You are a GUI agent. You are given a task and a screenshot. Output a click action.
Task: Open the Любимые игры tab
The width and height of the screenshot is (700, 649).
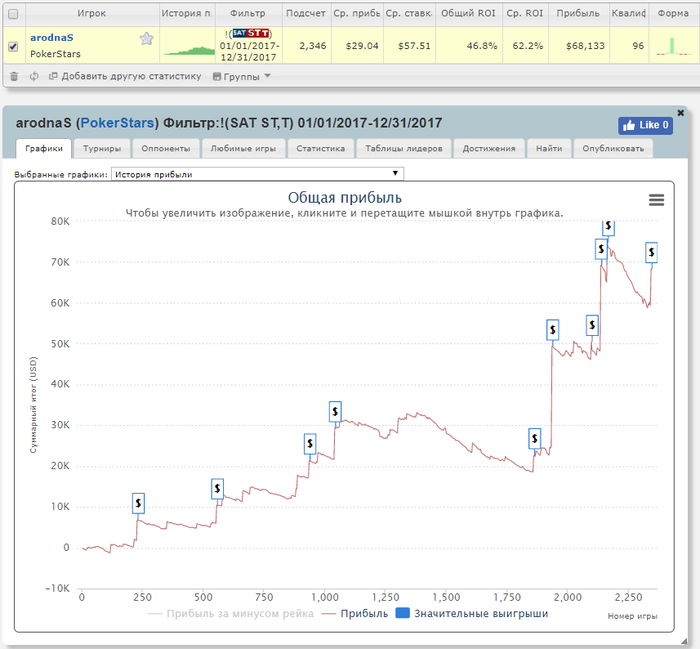243,149
